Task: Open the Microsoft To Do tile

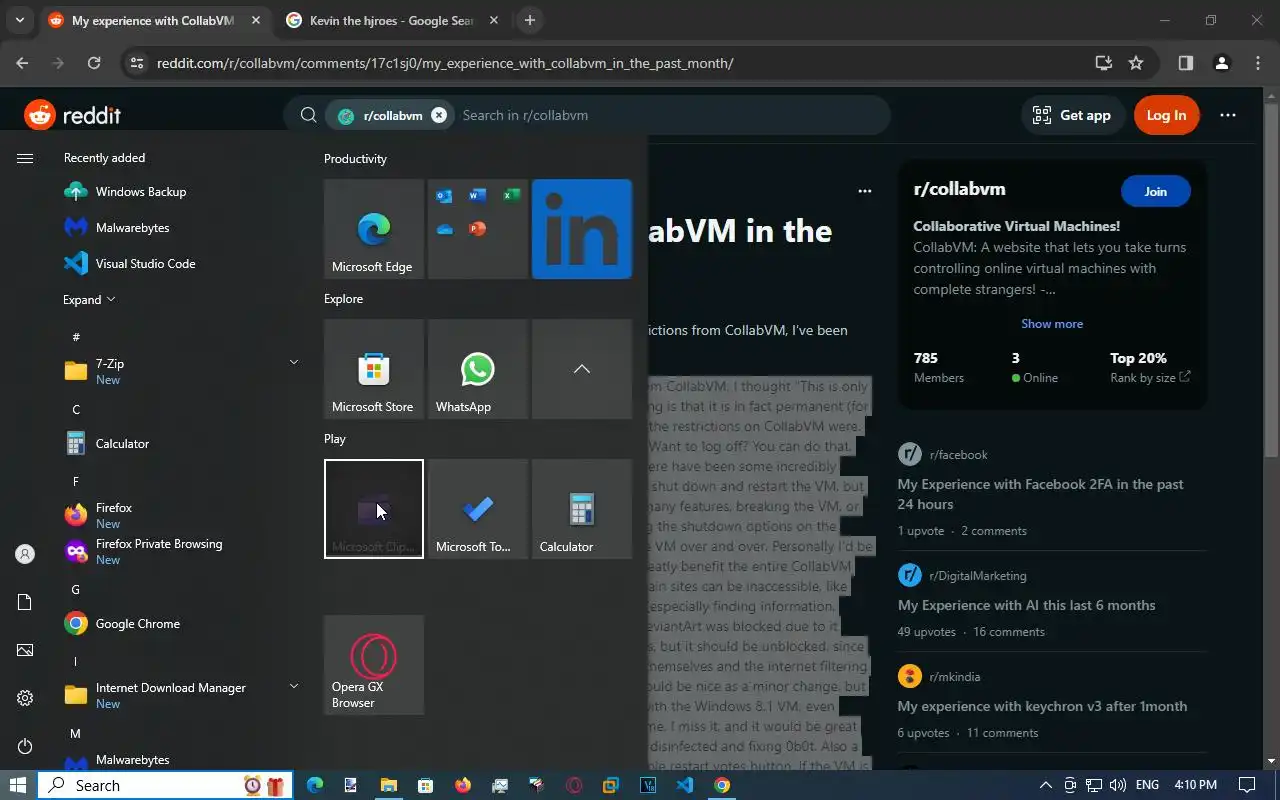Action: click(x=478, y=509)
